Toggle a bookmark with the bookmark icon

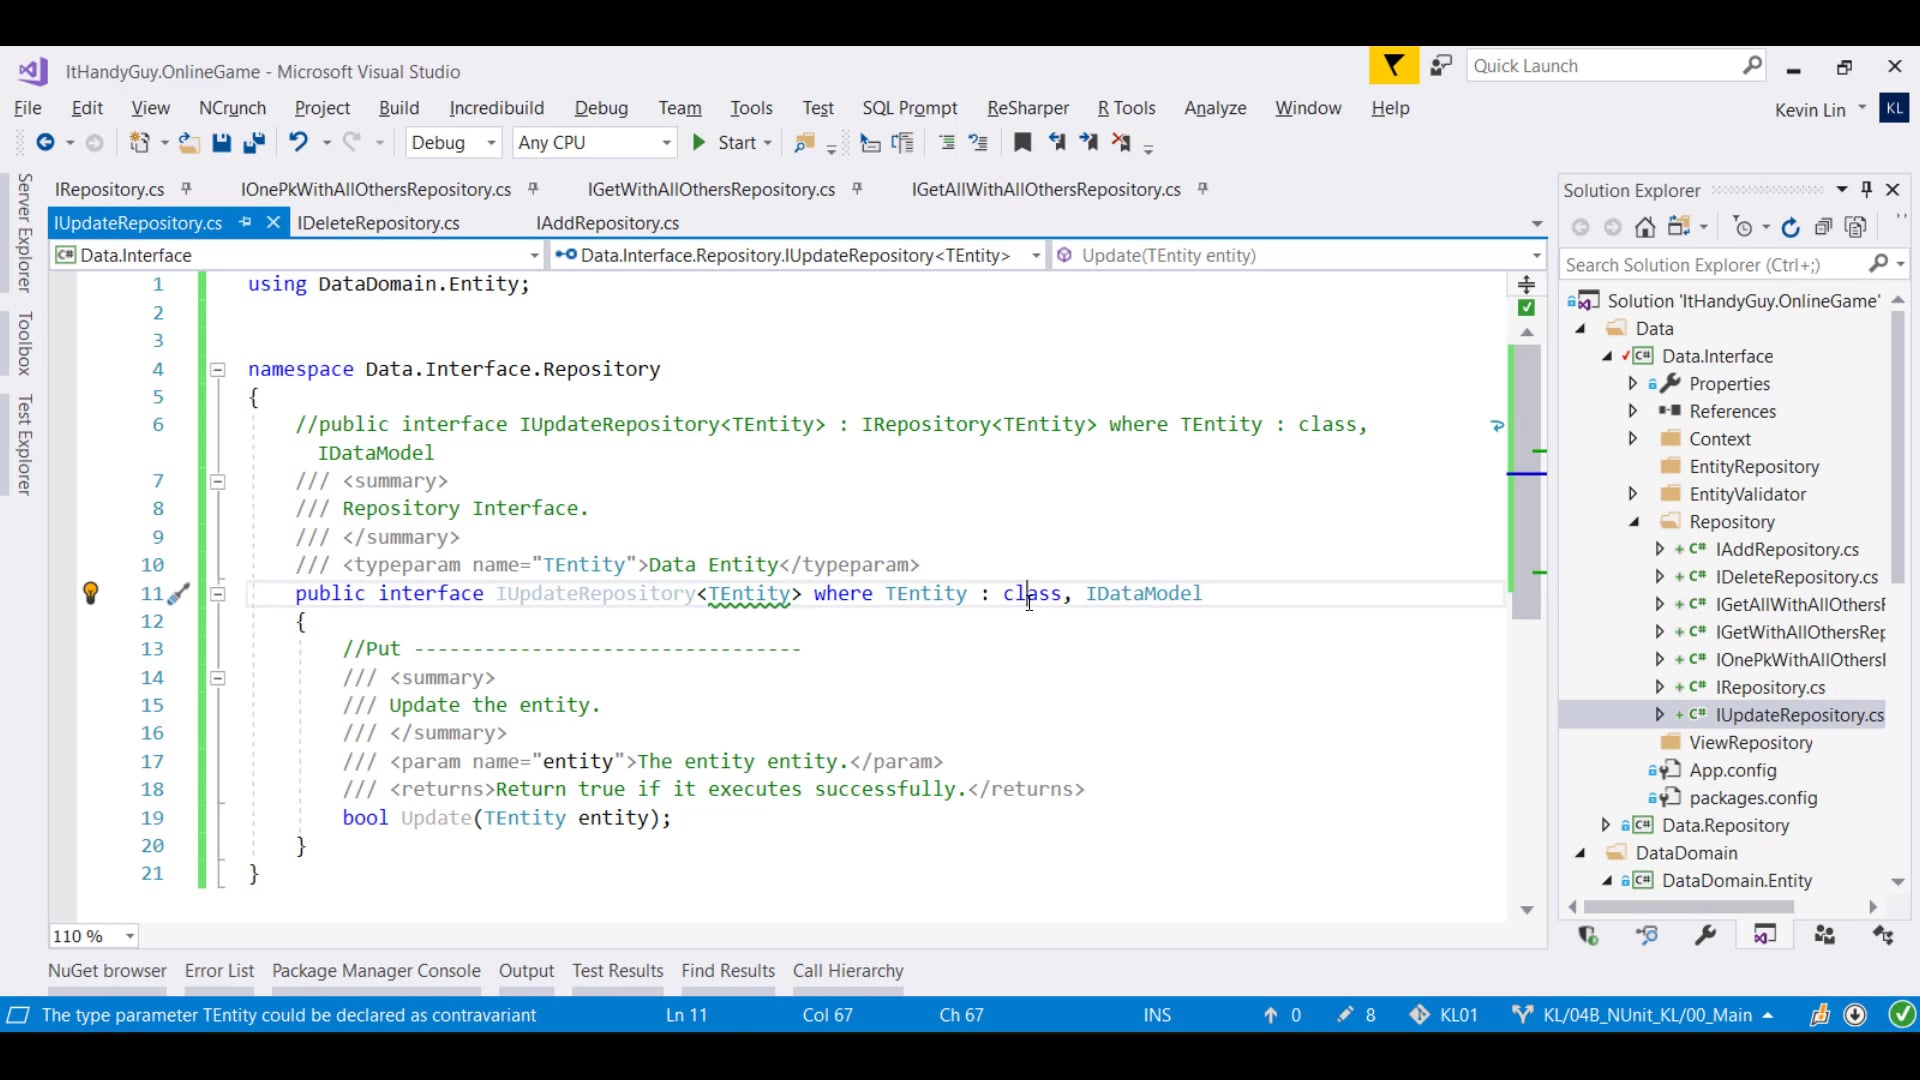(1022, 143)
